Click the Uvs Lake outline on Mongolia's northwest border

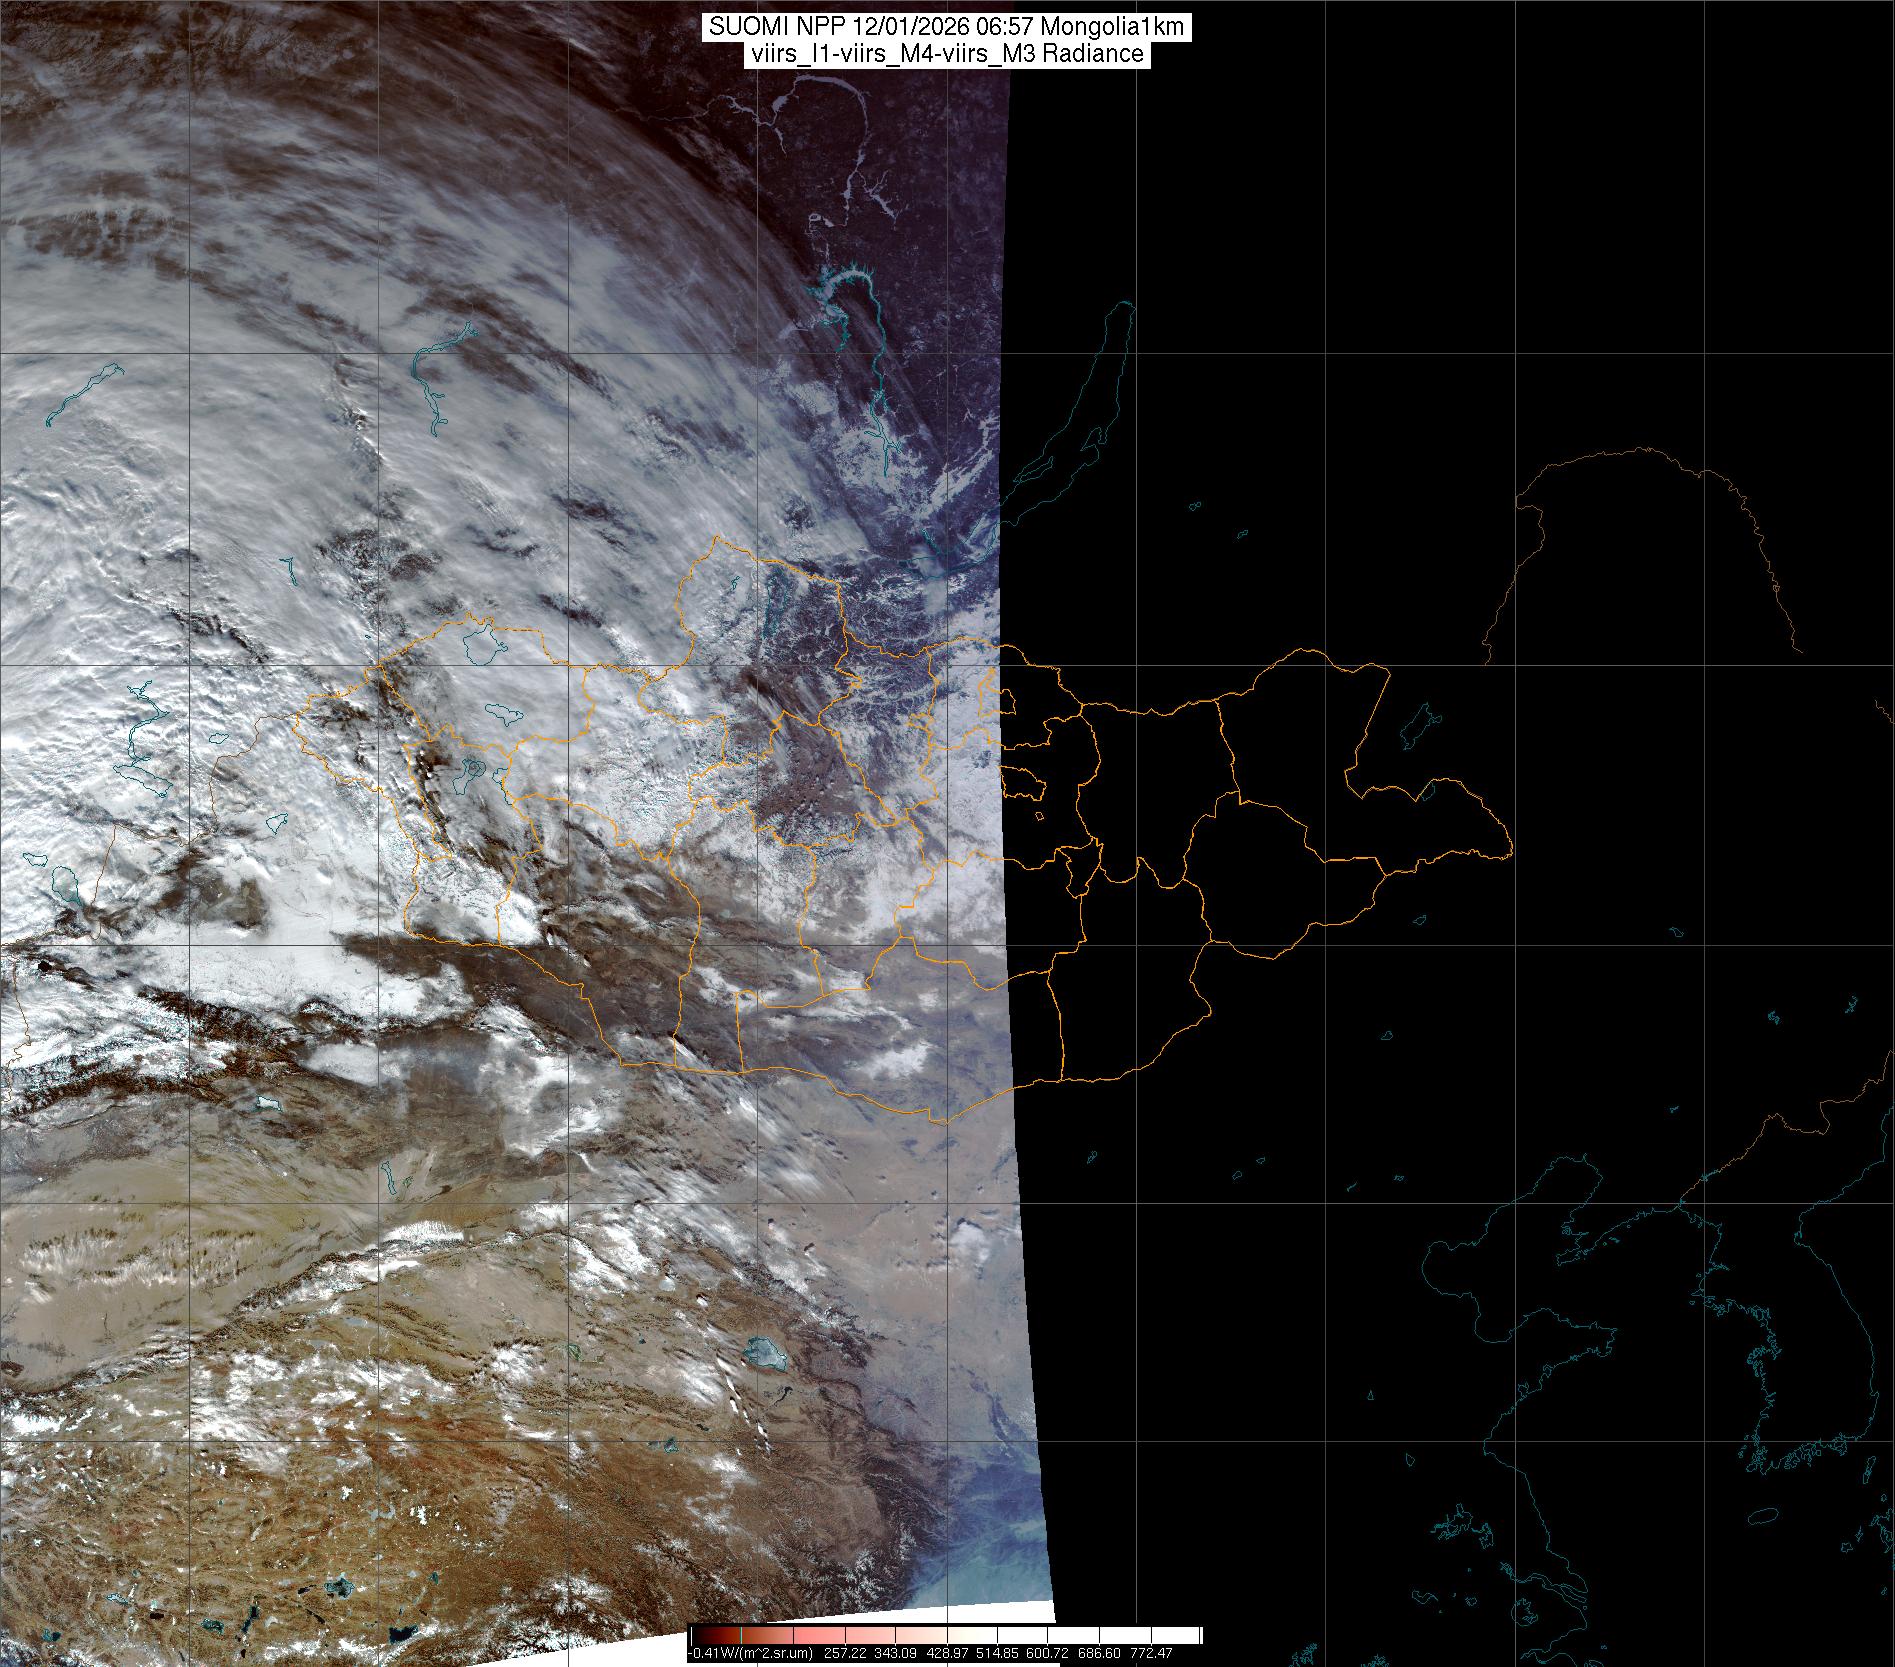click(485, 647)
